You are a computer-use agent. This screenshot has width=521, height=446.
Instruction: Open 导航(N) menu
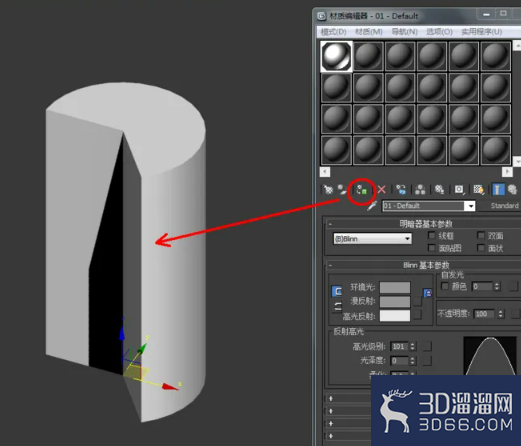[404, 32]
